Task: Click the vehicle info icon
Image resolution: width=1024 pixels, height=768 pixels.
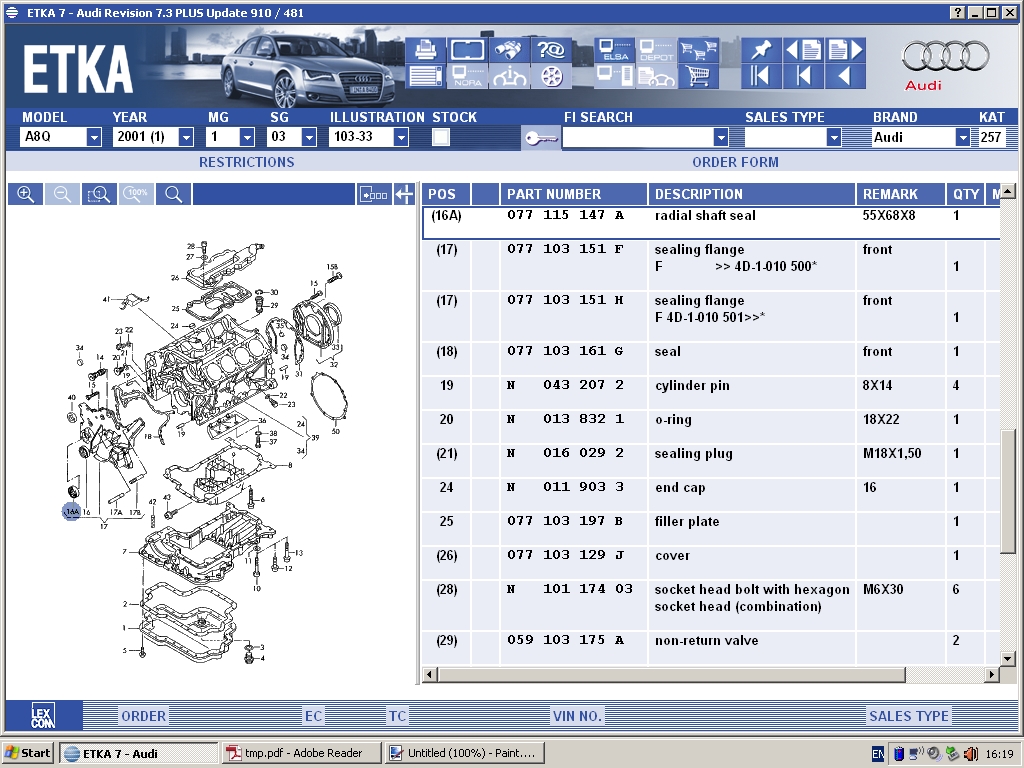Action: point(509,76)
